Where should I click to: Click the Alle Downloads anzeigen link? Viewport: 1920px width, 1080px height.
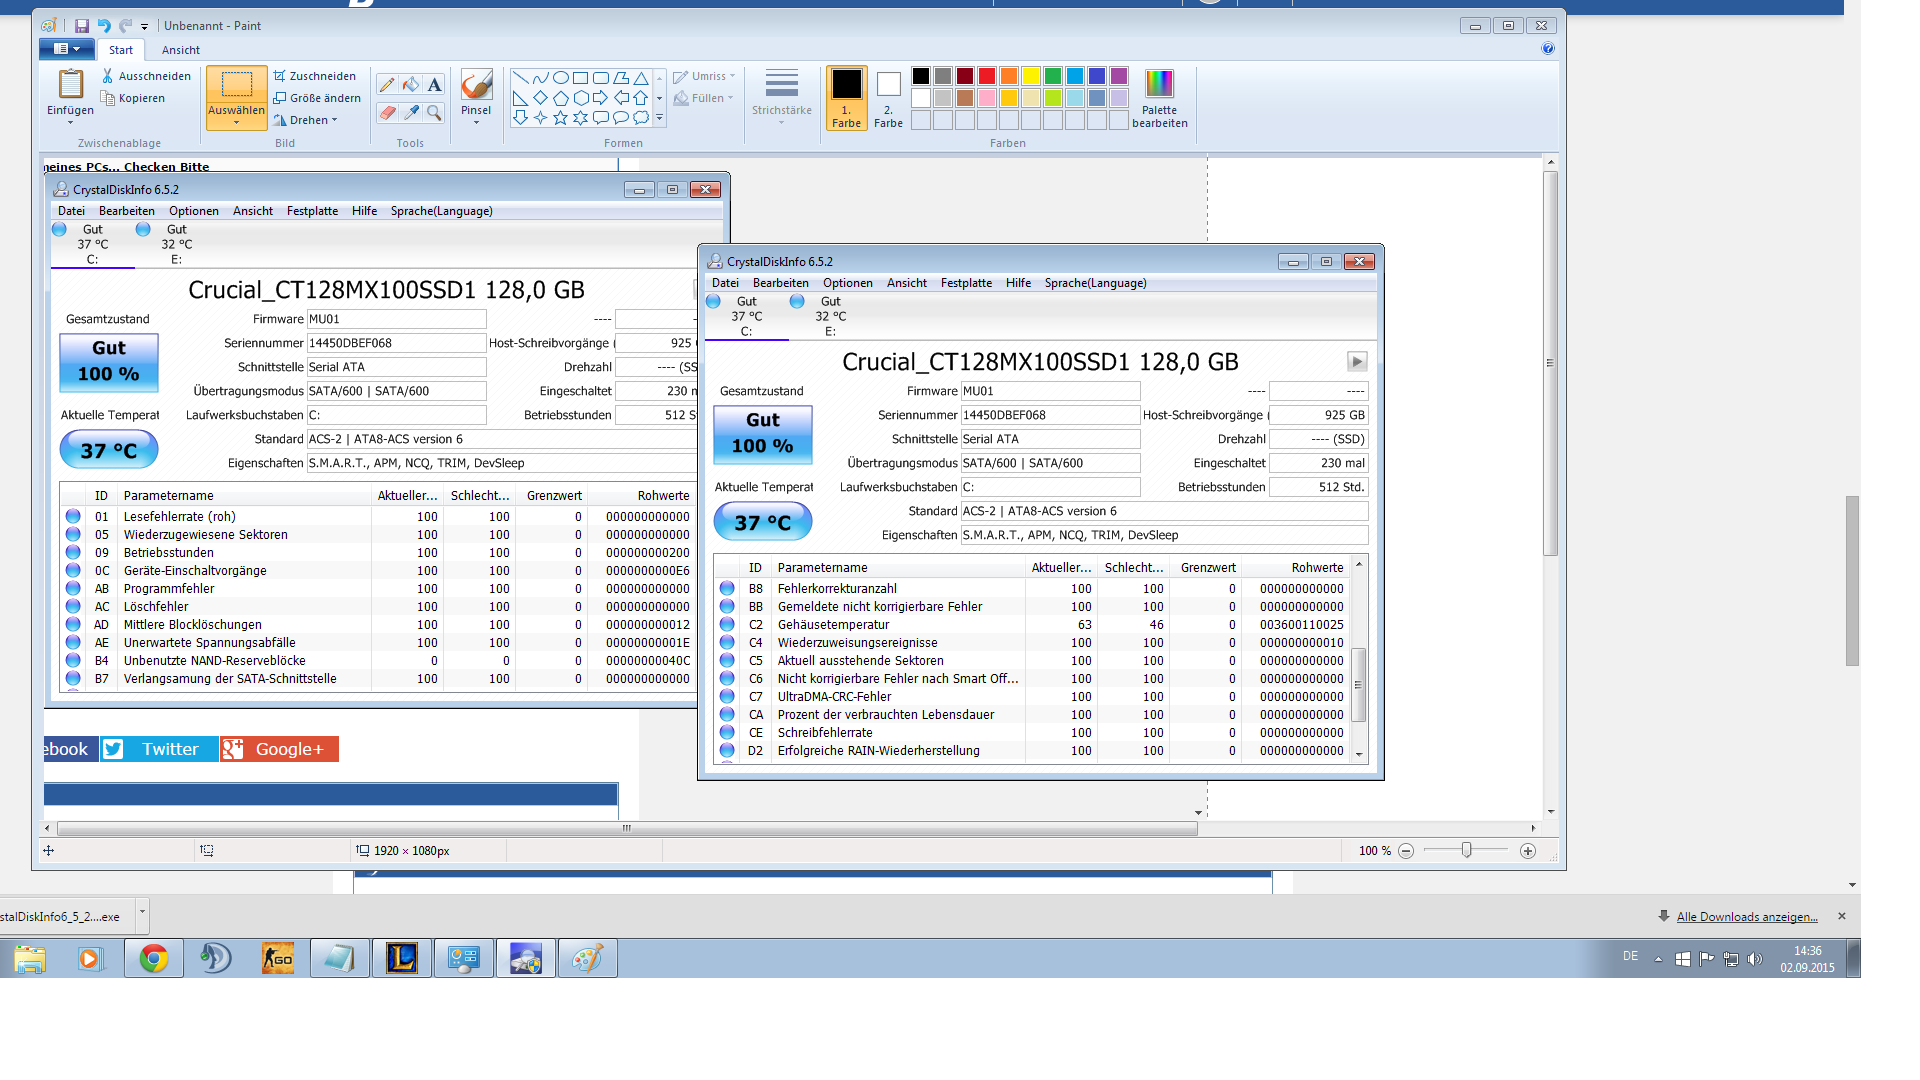point(1746,917)
